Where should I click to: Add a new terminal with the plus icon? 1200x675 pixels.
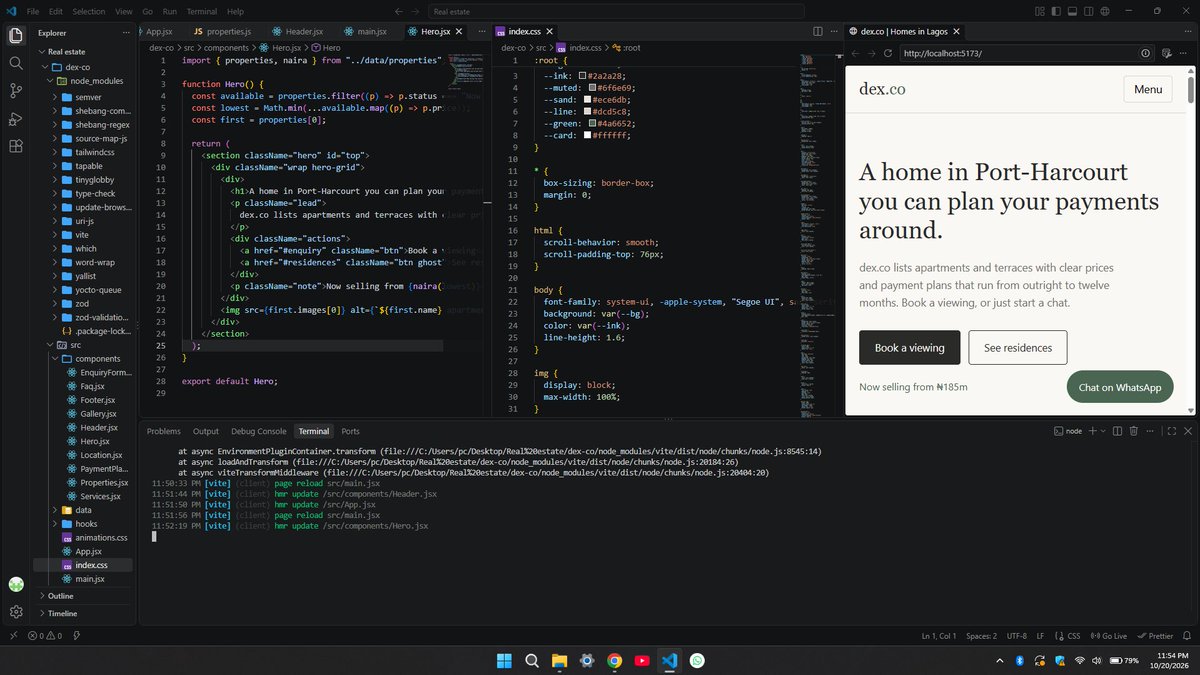1093,431
